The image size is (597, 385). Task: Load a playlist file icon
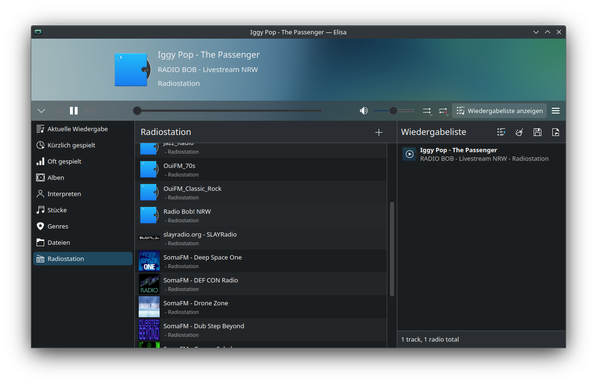click(x=555, y=132)
